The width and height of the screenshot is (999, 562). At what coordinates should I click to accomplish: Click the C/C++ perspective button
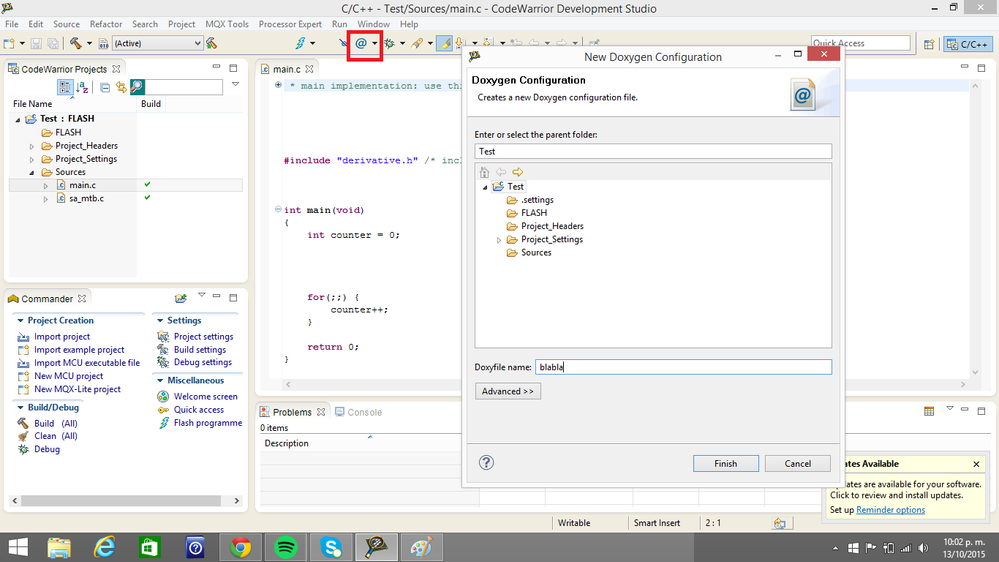[967, 44]
